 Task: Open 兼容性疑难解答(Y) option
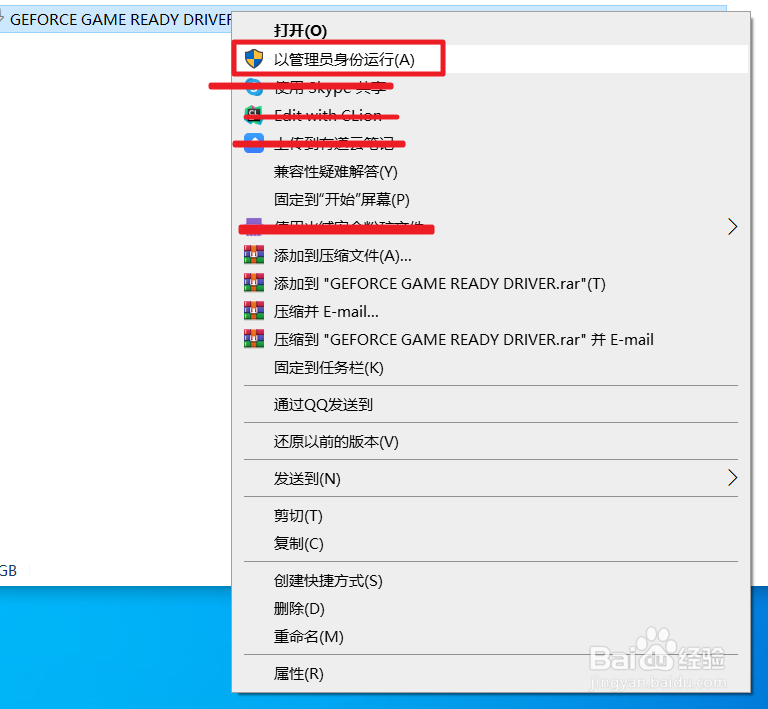(336, 171)
